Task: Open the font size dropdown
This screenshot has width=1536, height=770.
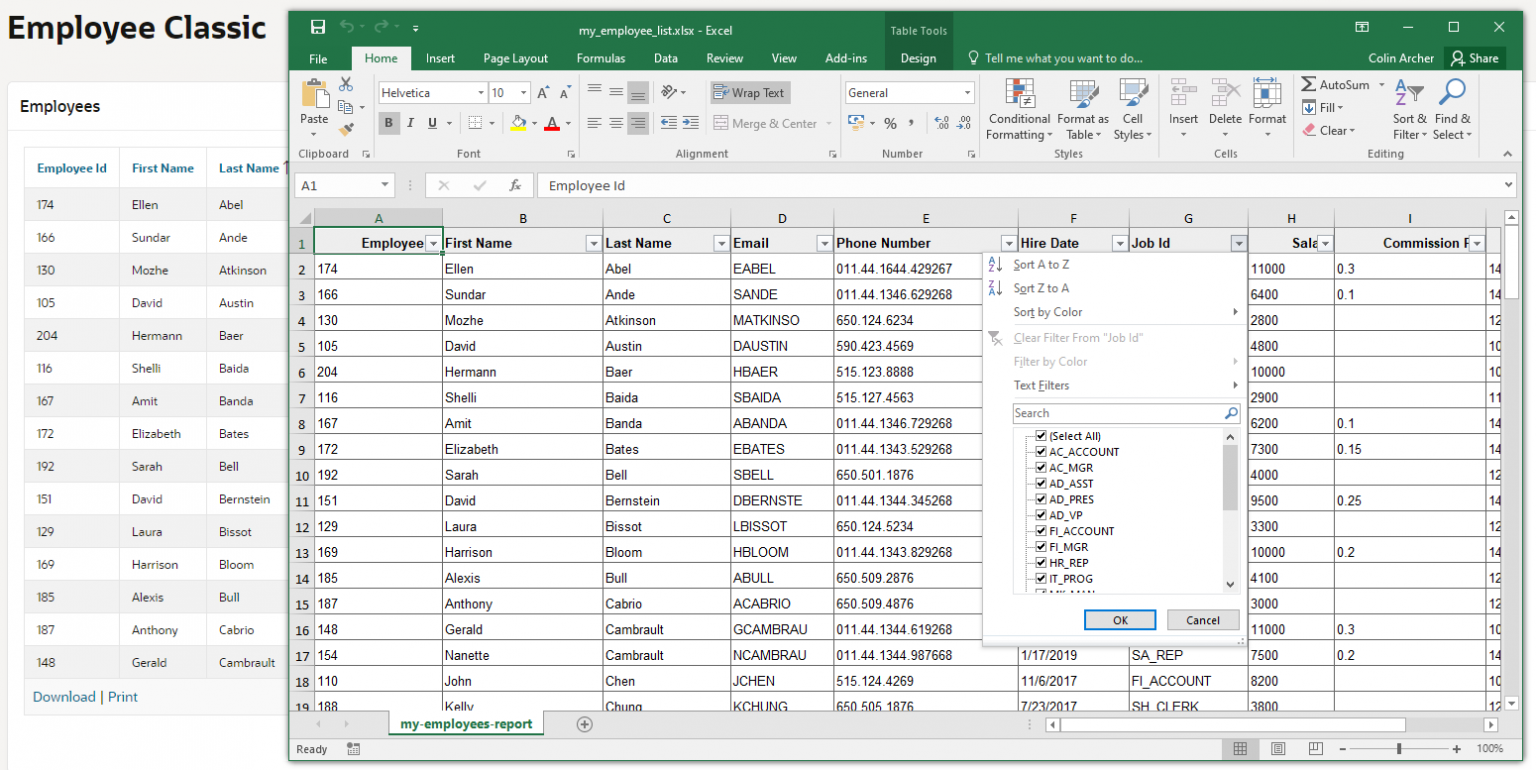Action: 524,93
